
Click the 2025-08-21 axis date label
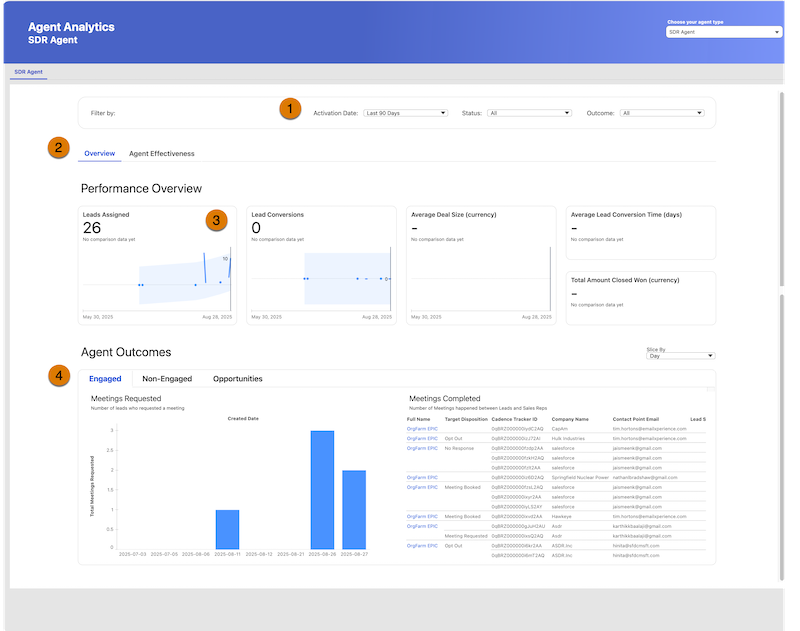click(x=291, y=554)
